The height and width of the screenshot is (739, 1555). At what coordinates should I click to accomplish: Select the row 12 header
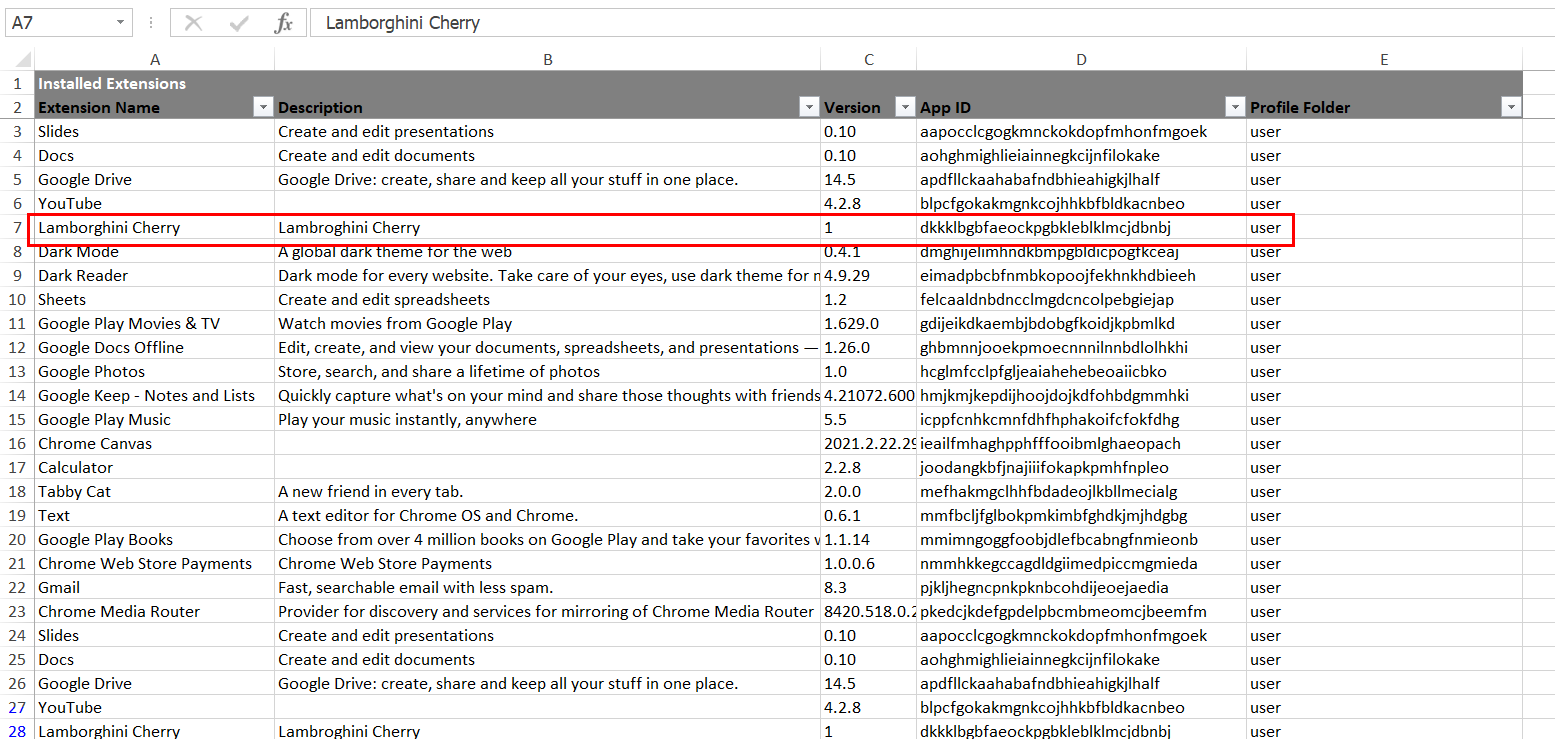(x=17, y=347)
